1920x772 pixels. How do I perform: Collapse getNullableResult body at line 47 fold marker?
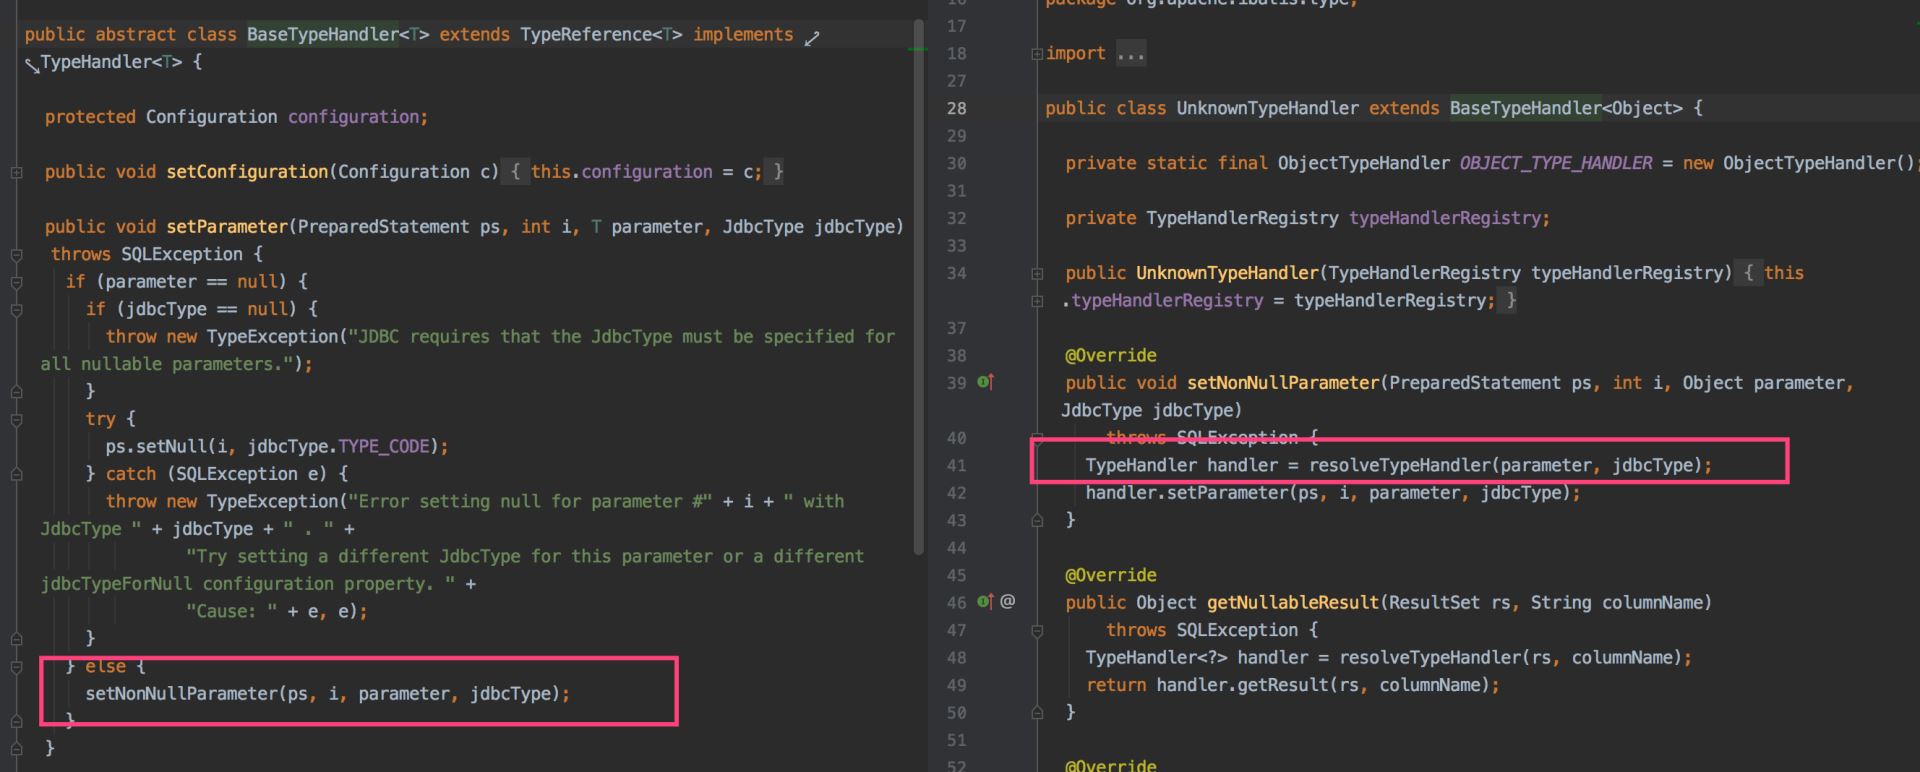[1037, 631]
